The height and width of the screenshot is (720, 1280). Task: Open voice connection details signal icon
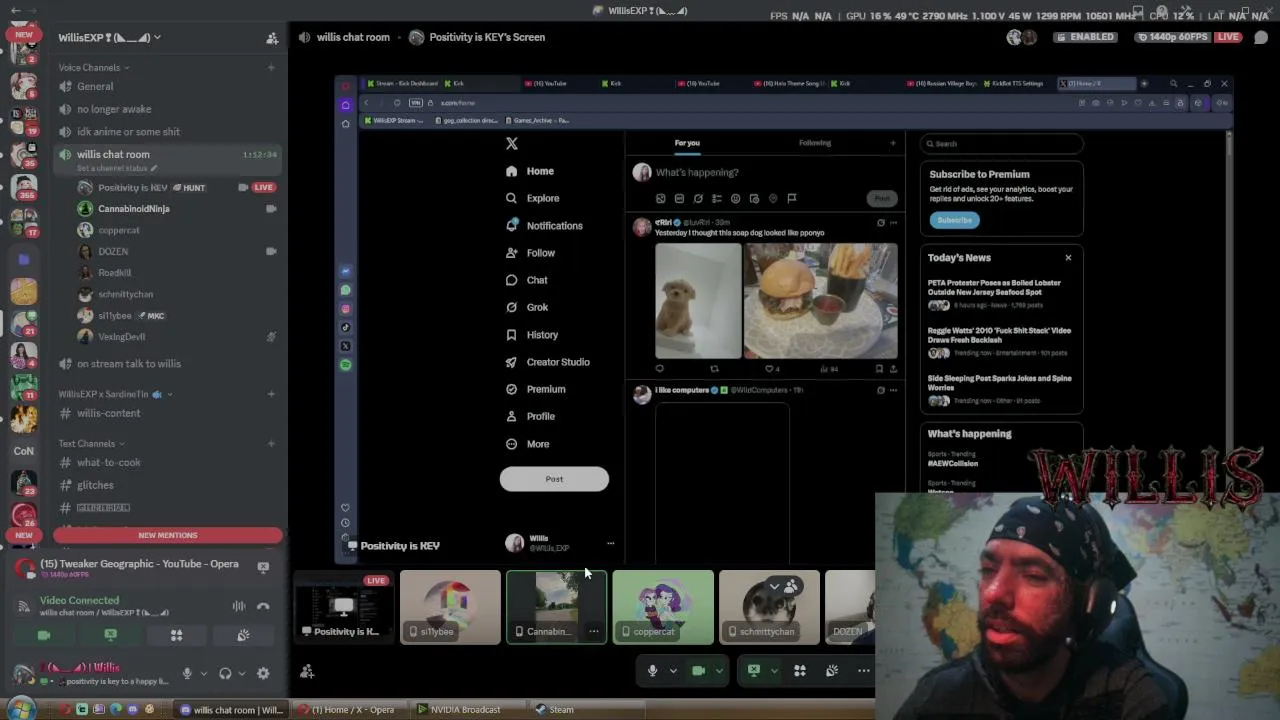point(24,606)
